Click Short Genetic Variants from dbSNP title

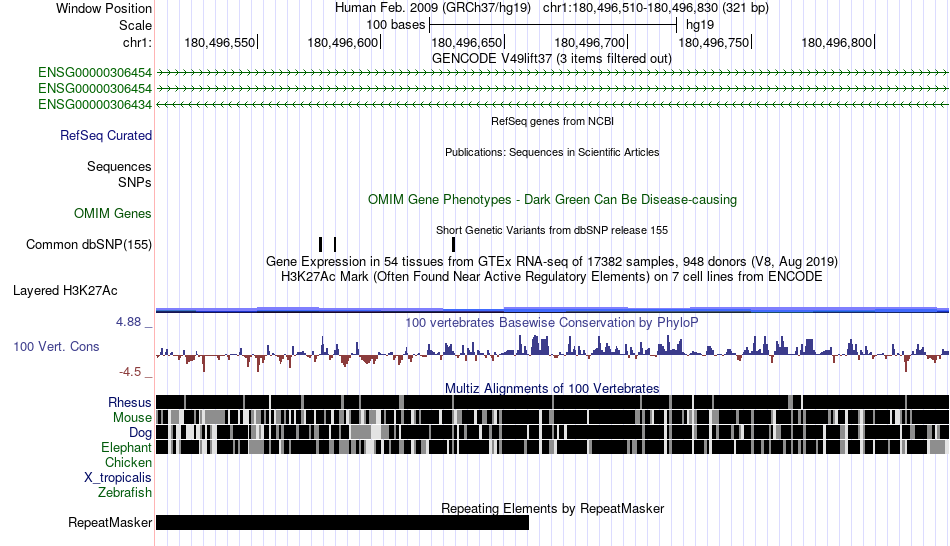tap(552, 230)
